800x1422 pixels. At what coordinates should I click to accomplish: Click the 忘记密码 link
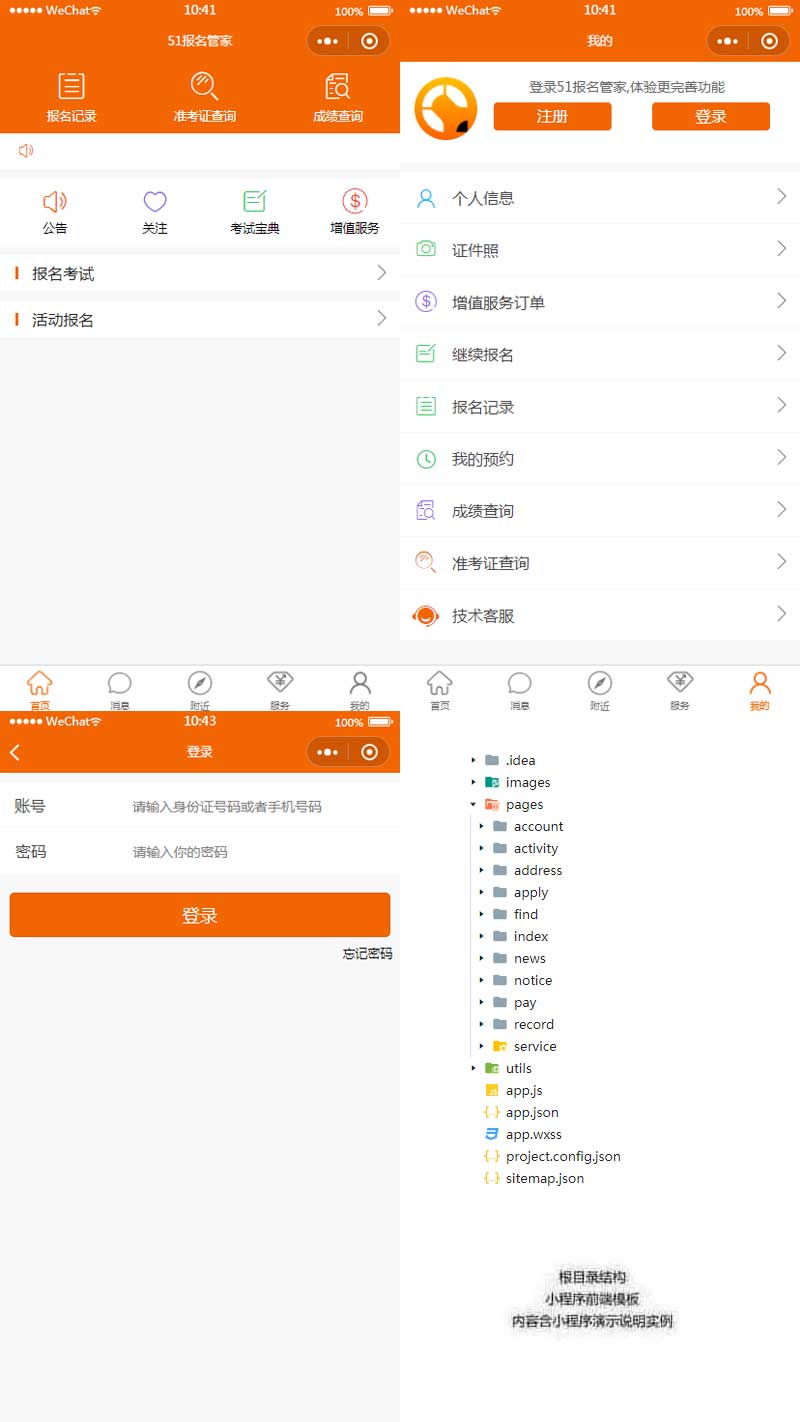(x=367, y=954)
